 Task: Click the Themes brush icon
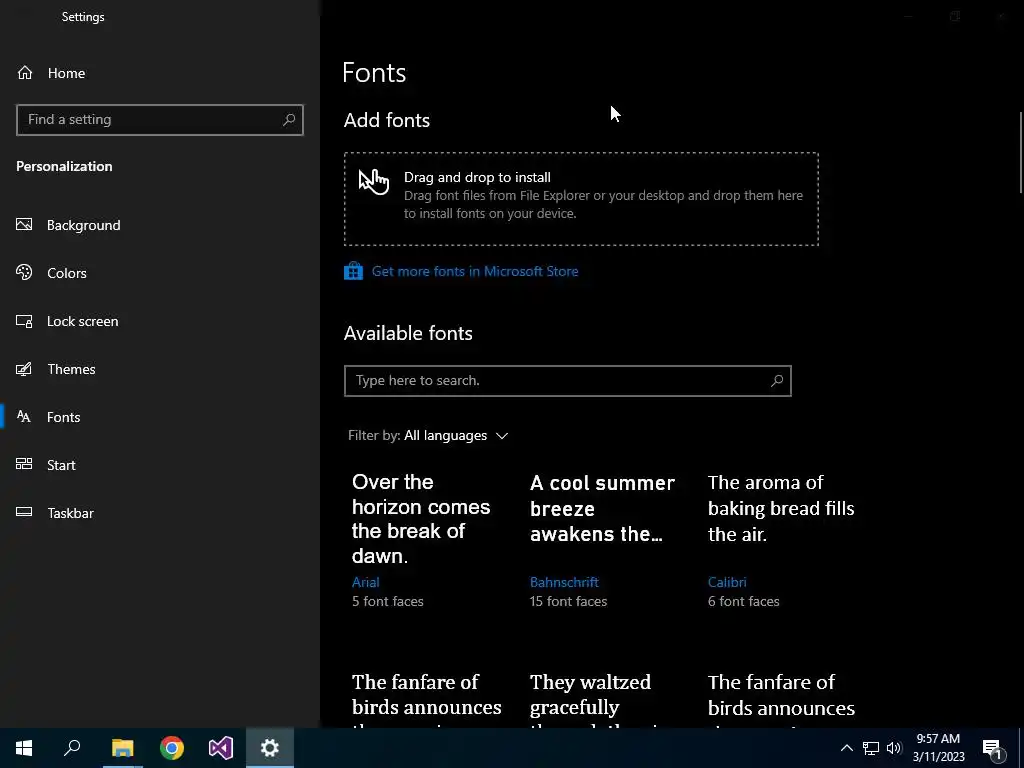pos(24,369)
